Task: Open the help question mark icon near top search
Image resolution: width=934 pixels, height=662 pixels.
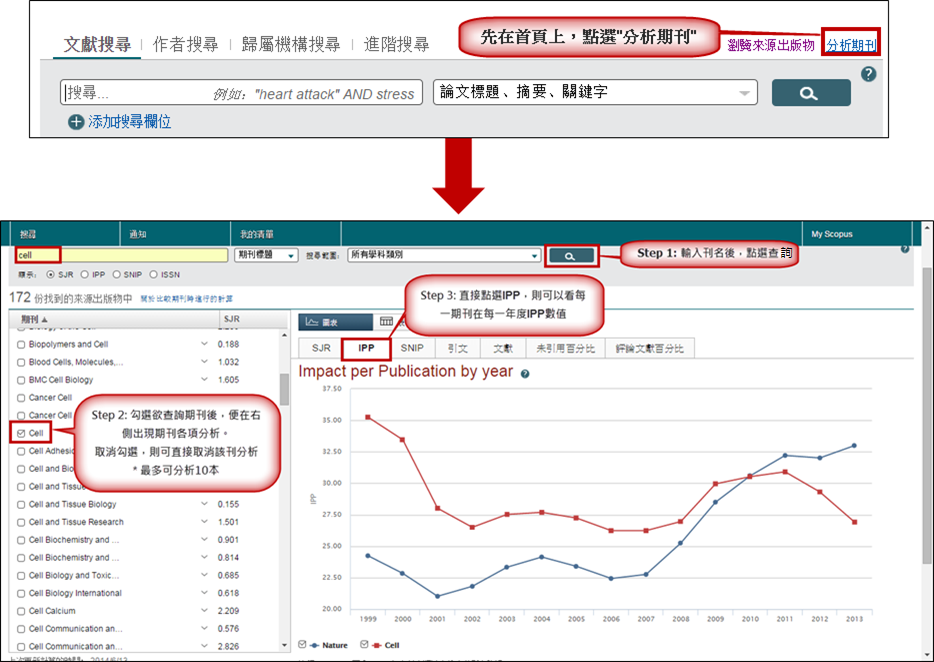Action: [x=868, y=74]
